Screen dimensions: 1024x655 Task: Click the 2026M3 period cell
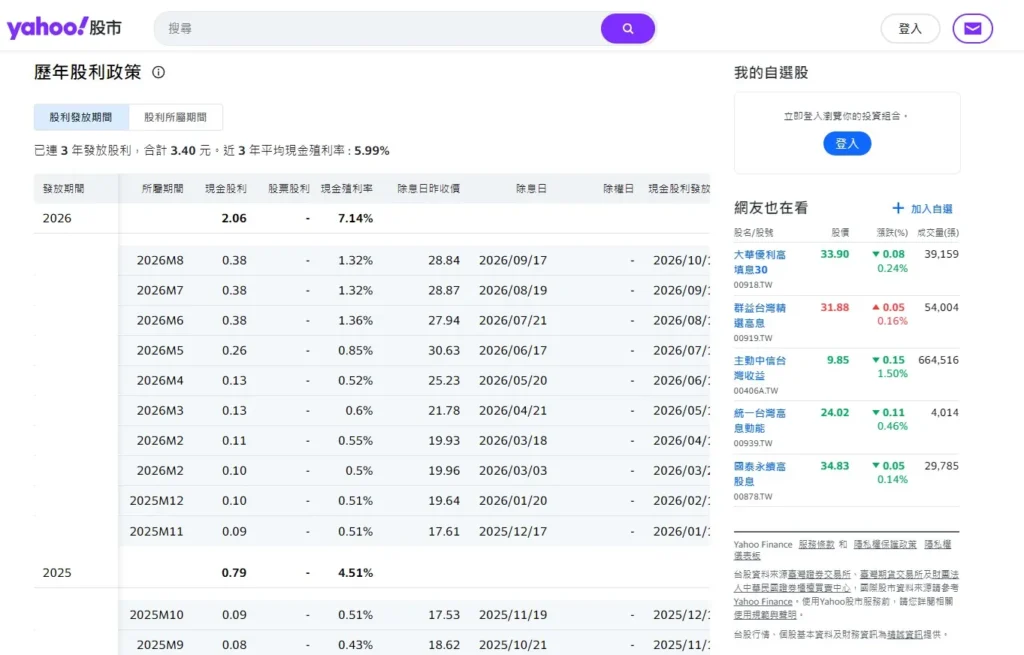tap(160, 411)
